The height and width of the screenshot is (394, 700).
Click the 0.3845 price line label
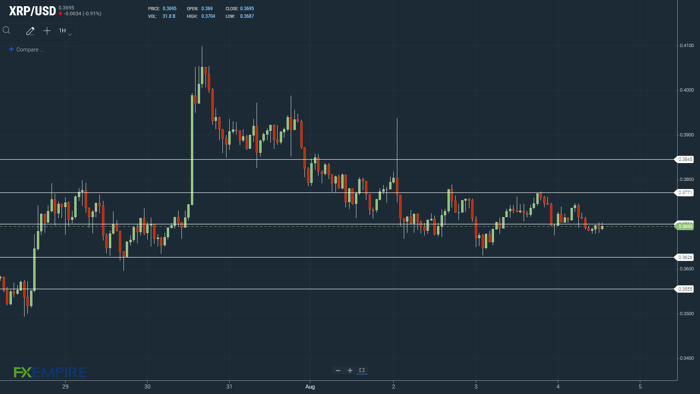pos(685,159)
